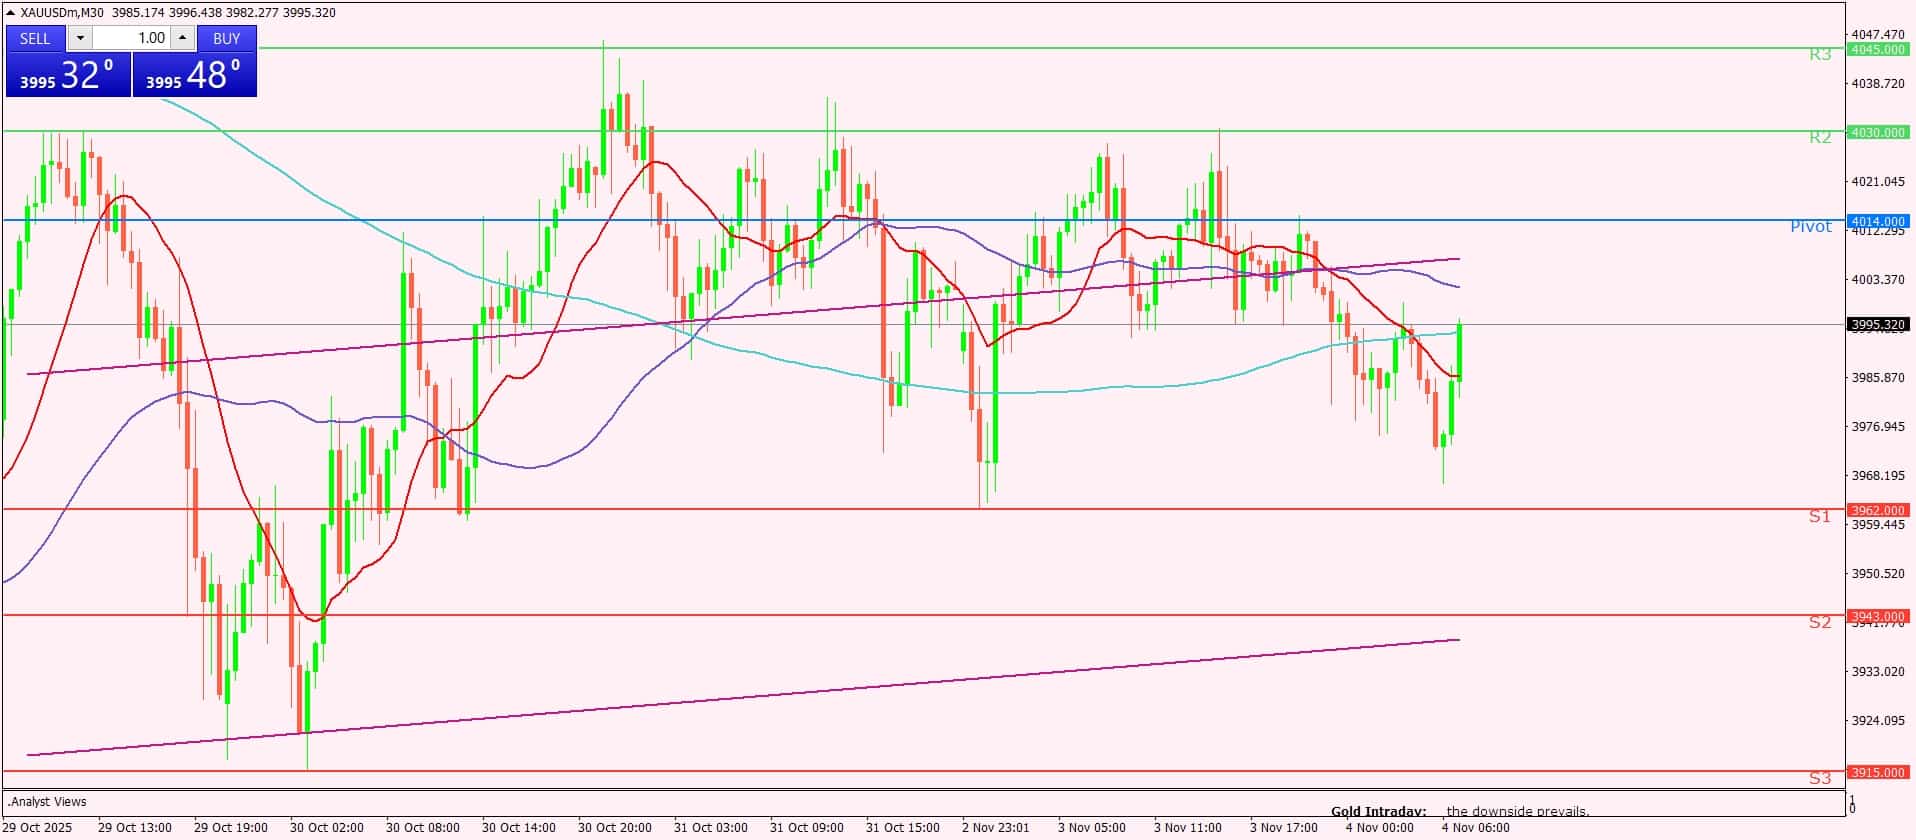The width and height of the screenshot is (1916, 840).
Task: Click the BUY button
Action: tap(227, 38)
